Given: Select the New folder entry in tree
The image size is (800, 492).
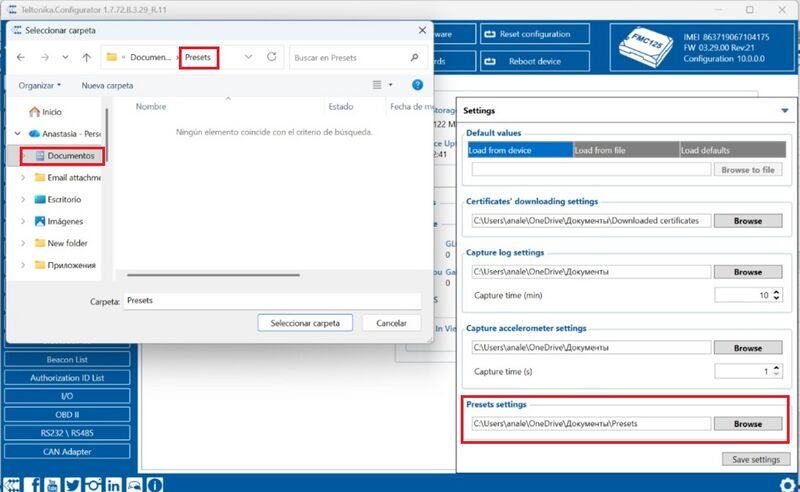Looking at the screenshot, I should click(x=61, y=243).
